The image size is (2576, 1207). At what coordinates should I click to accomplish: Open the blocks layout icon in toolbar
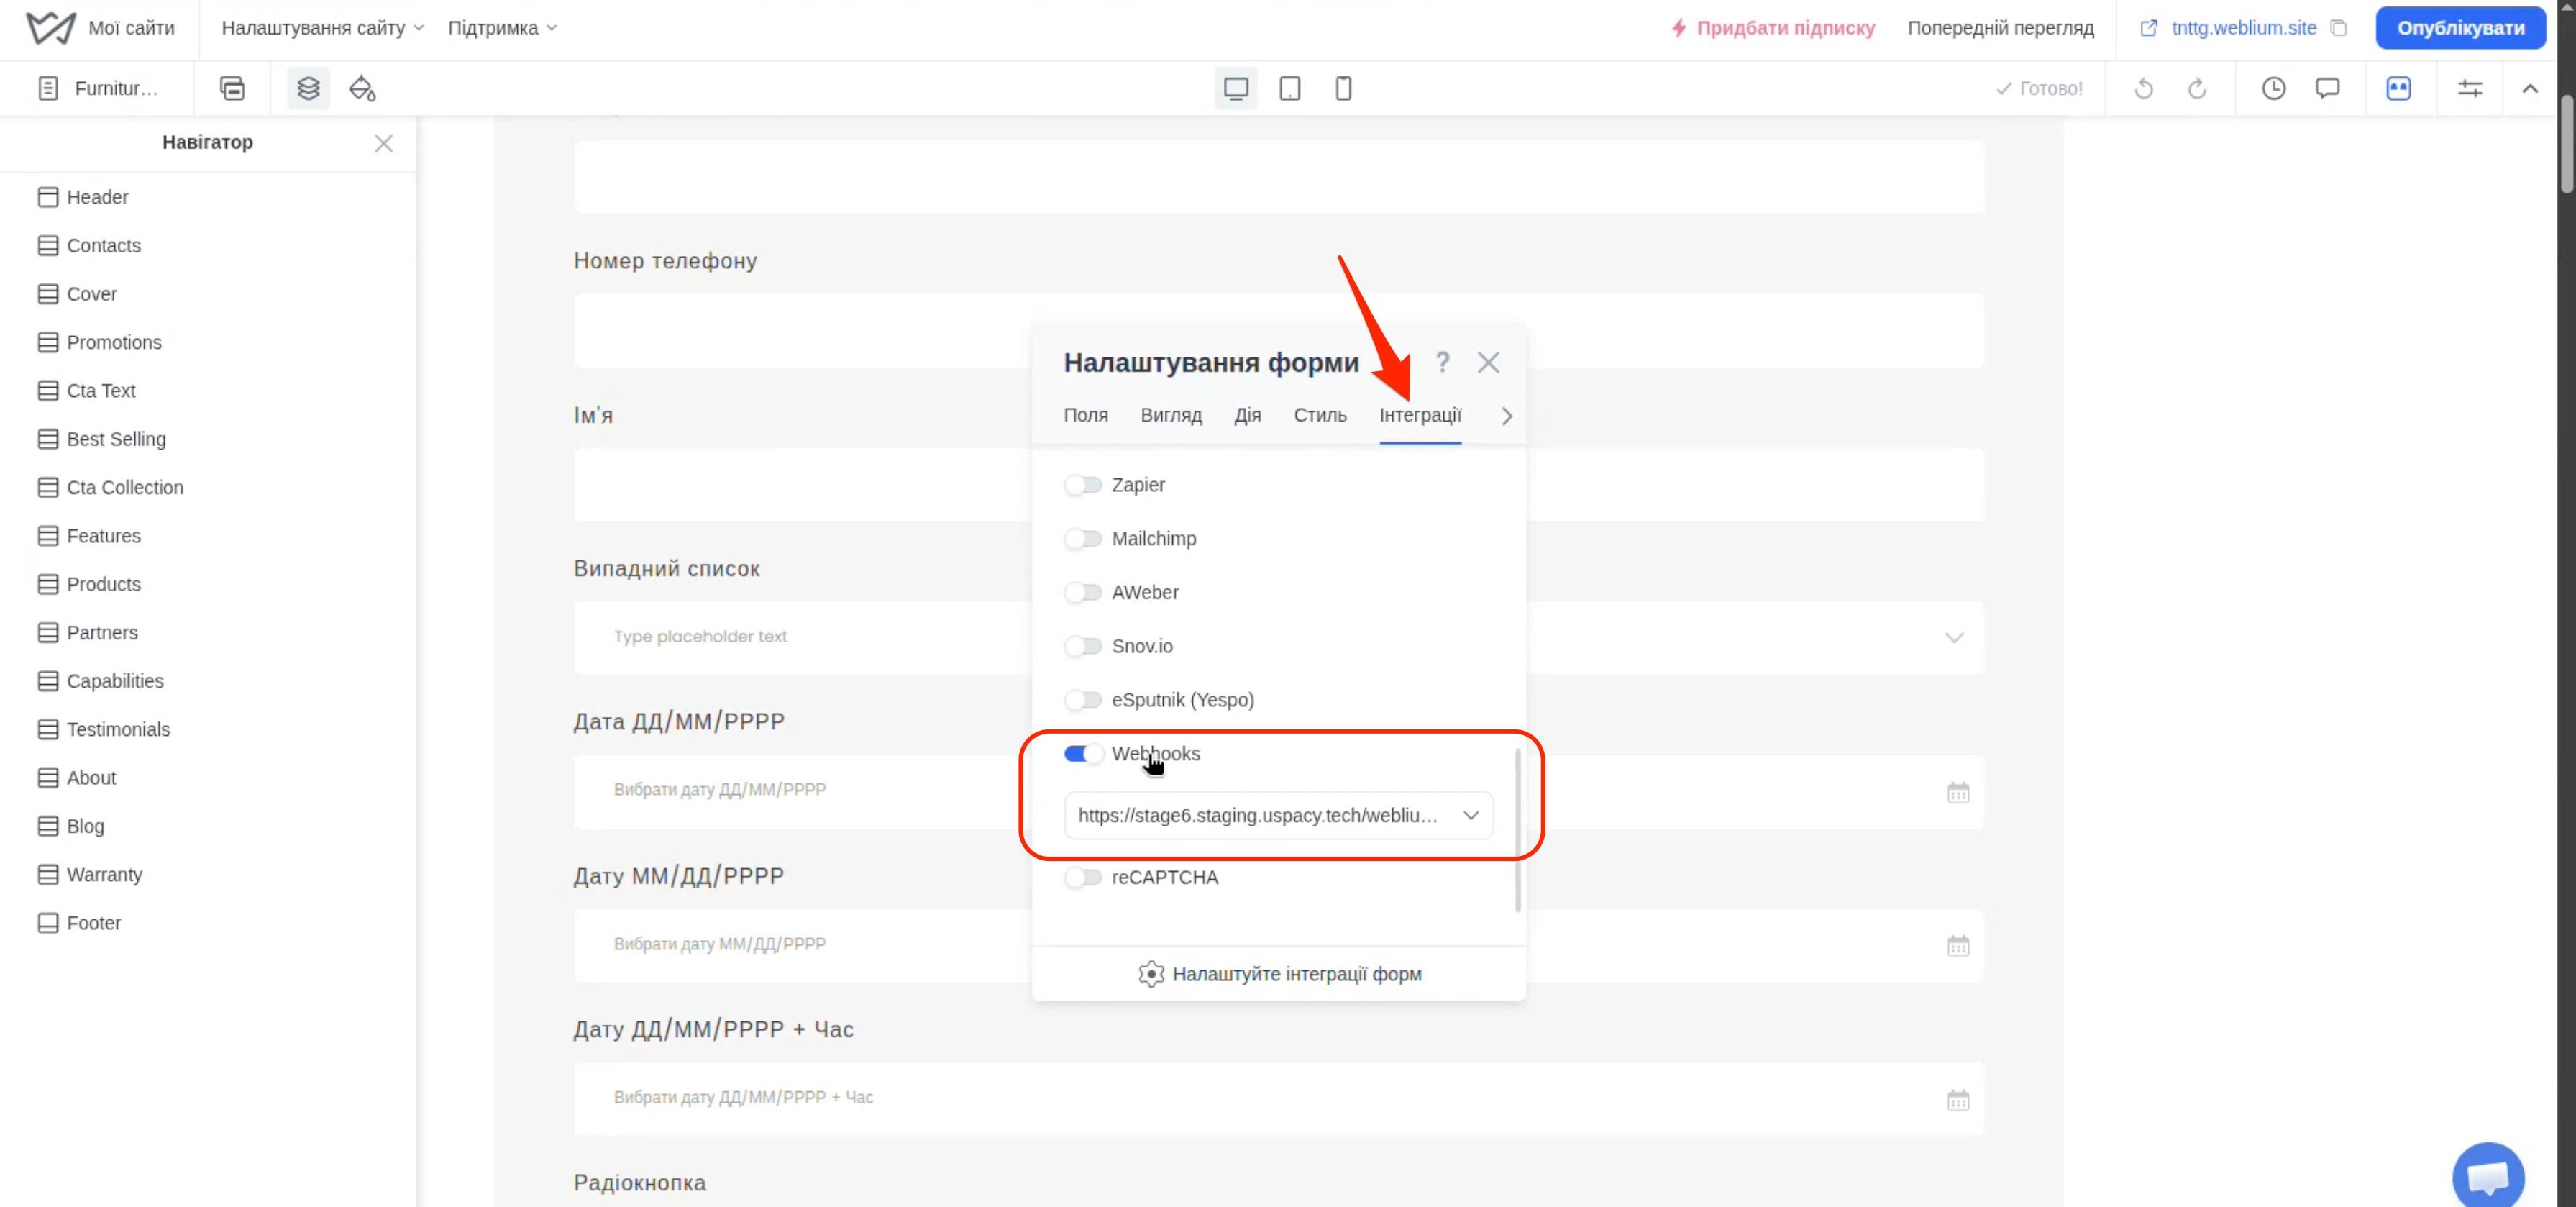pyautogui.click(x=232, y=88)
